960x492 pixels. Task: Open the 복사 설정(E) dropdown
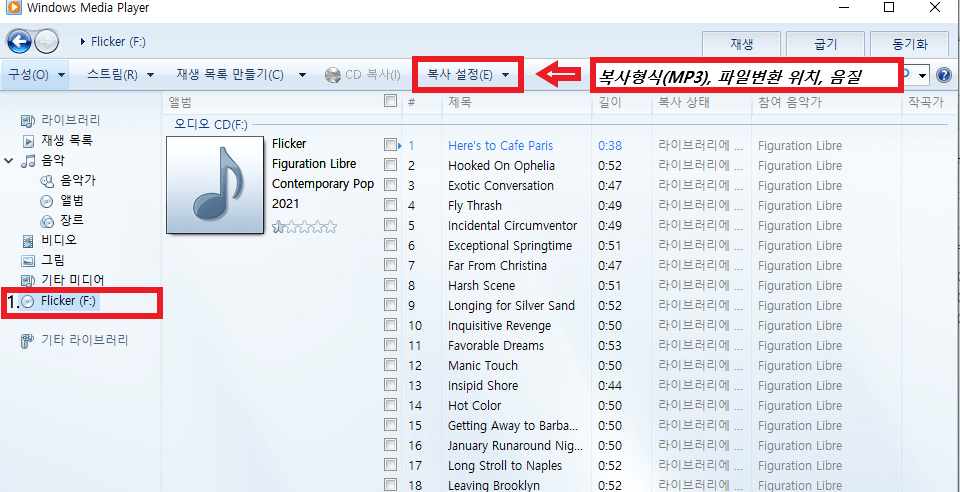click(468, 75)
